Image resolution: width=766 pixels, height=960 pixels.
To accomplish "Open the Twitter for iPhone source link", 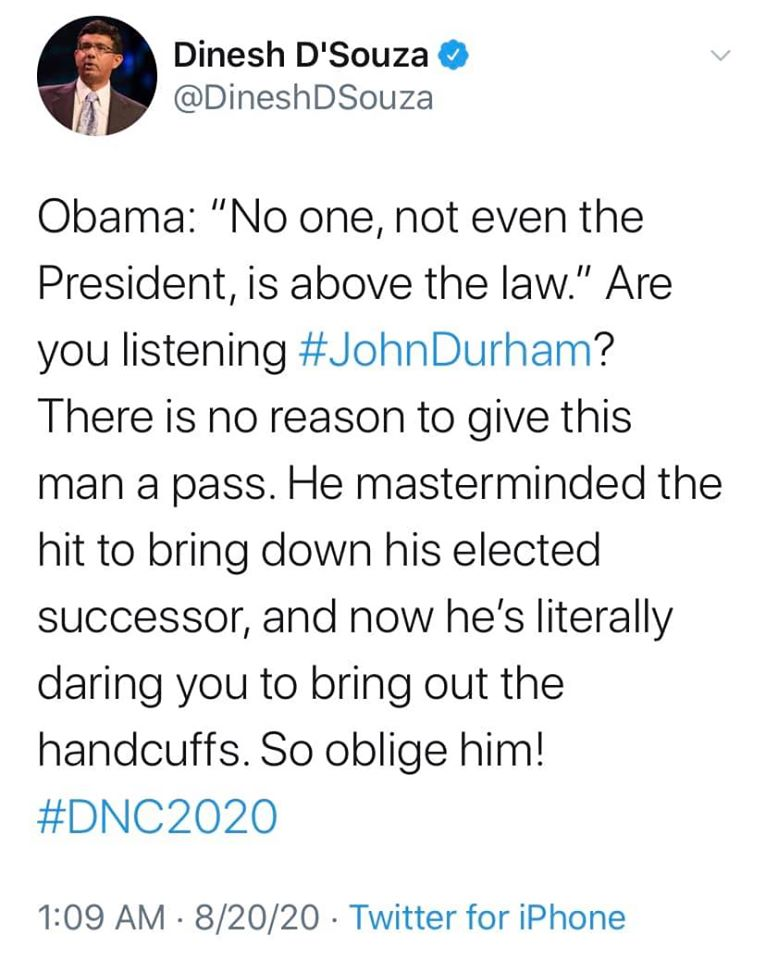I will pyautogui.click(x=487, y=917).
